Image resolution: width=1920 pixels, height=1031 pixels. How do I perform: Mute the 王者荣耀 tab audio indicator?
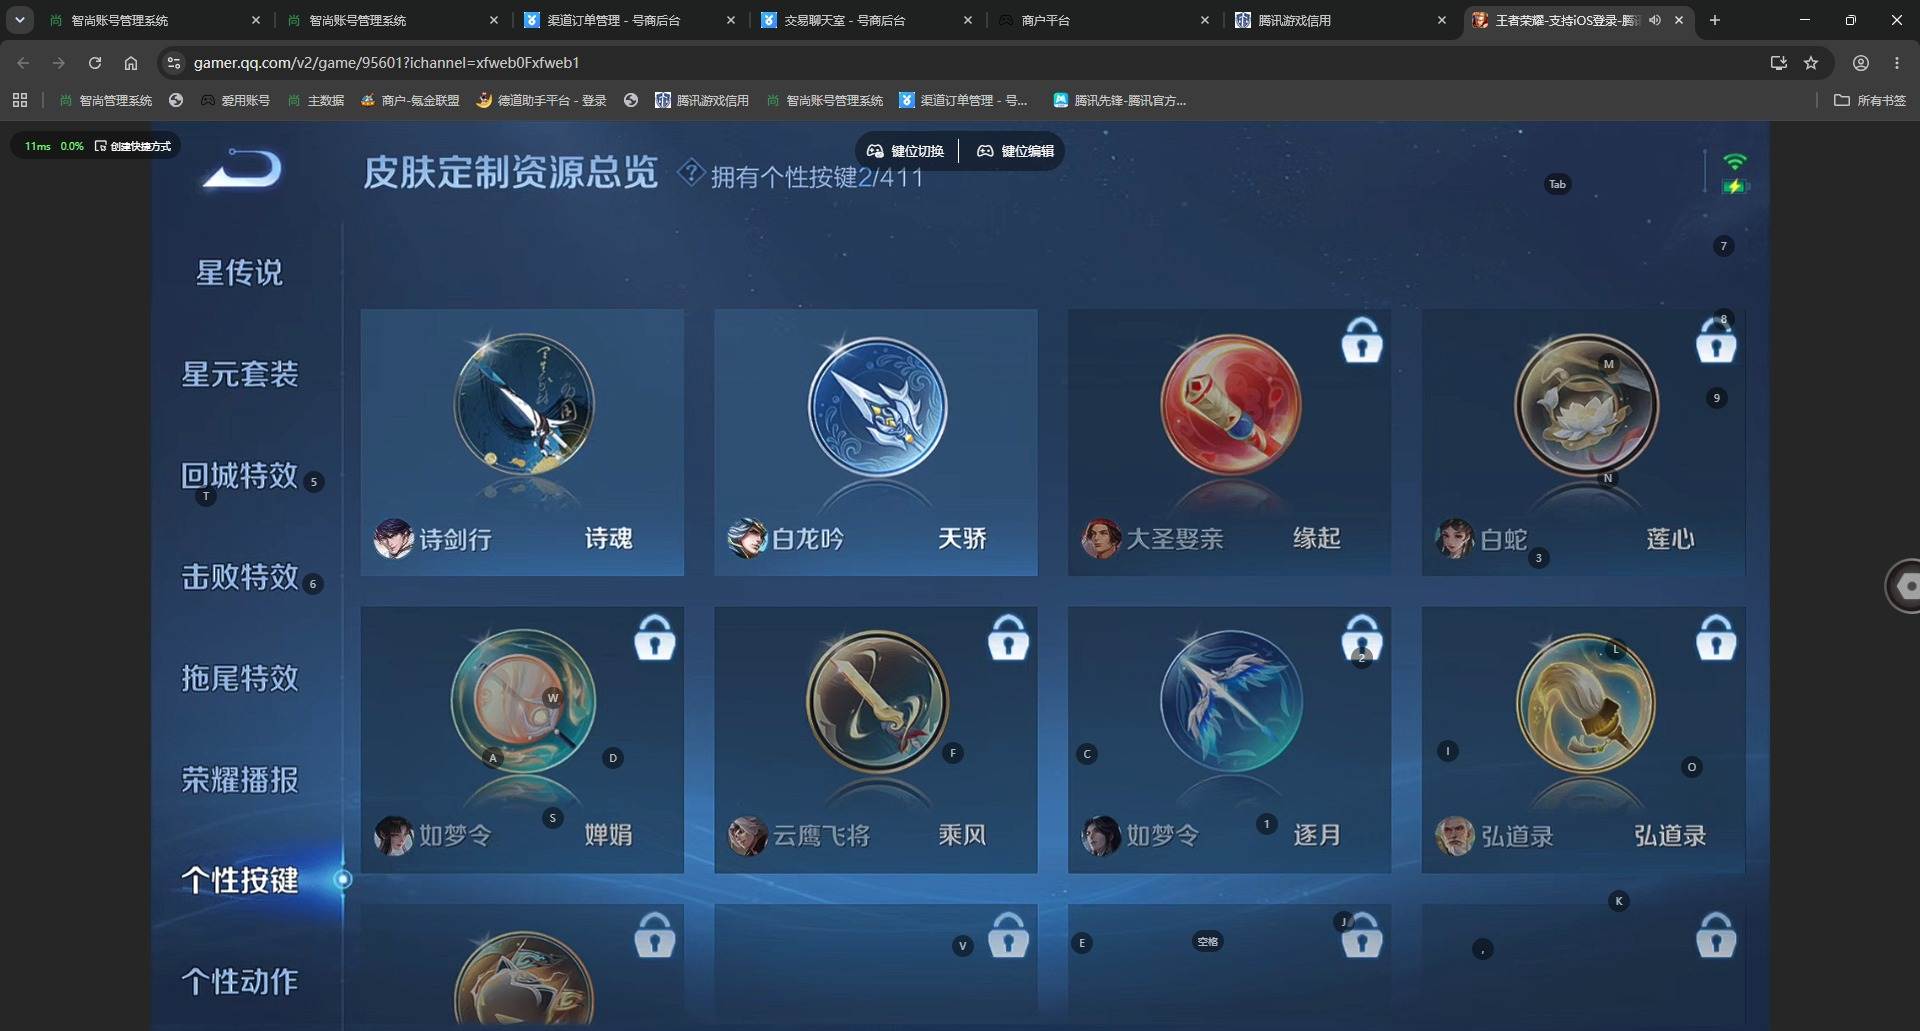click(1655, 20)
